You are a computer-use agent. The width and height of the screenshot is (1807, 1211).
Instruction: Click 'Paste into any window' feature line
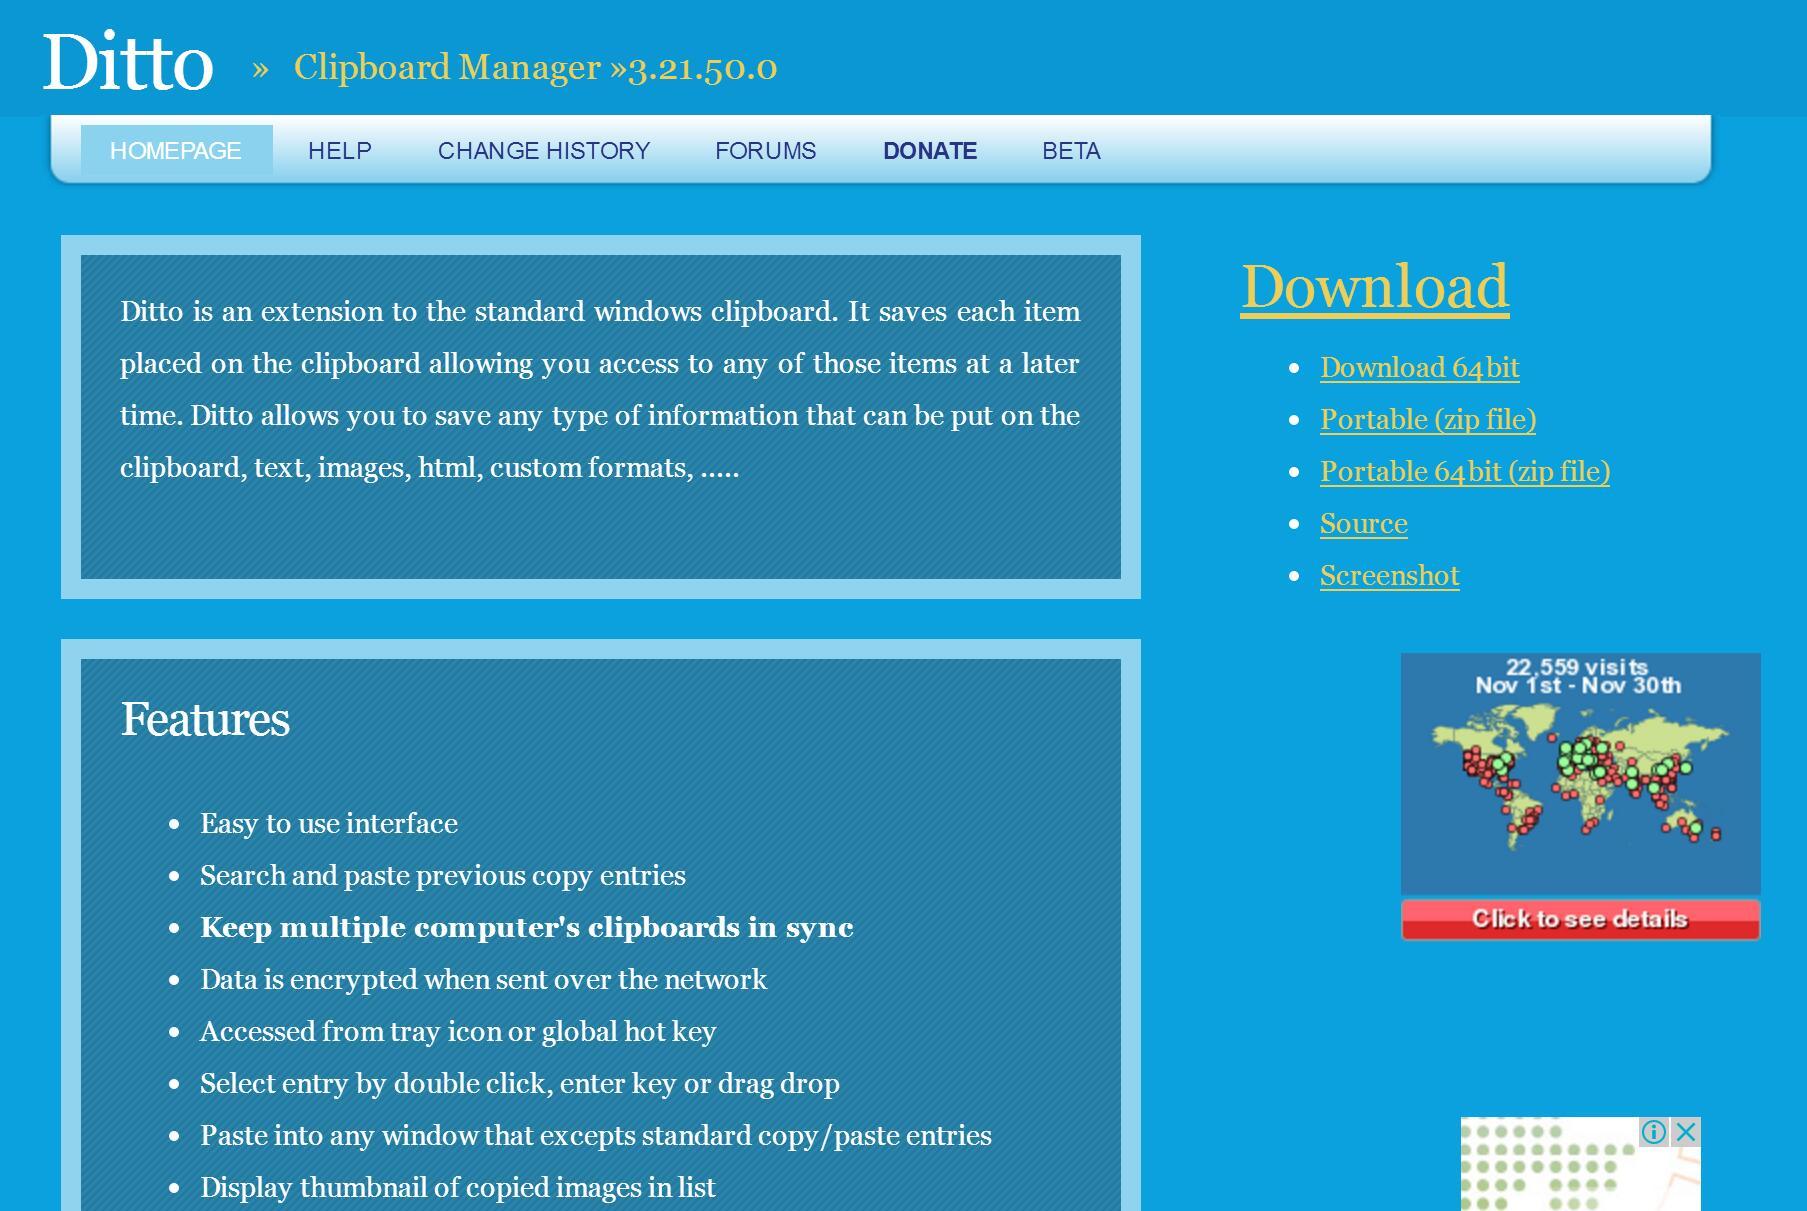tap(596, 1136)
